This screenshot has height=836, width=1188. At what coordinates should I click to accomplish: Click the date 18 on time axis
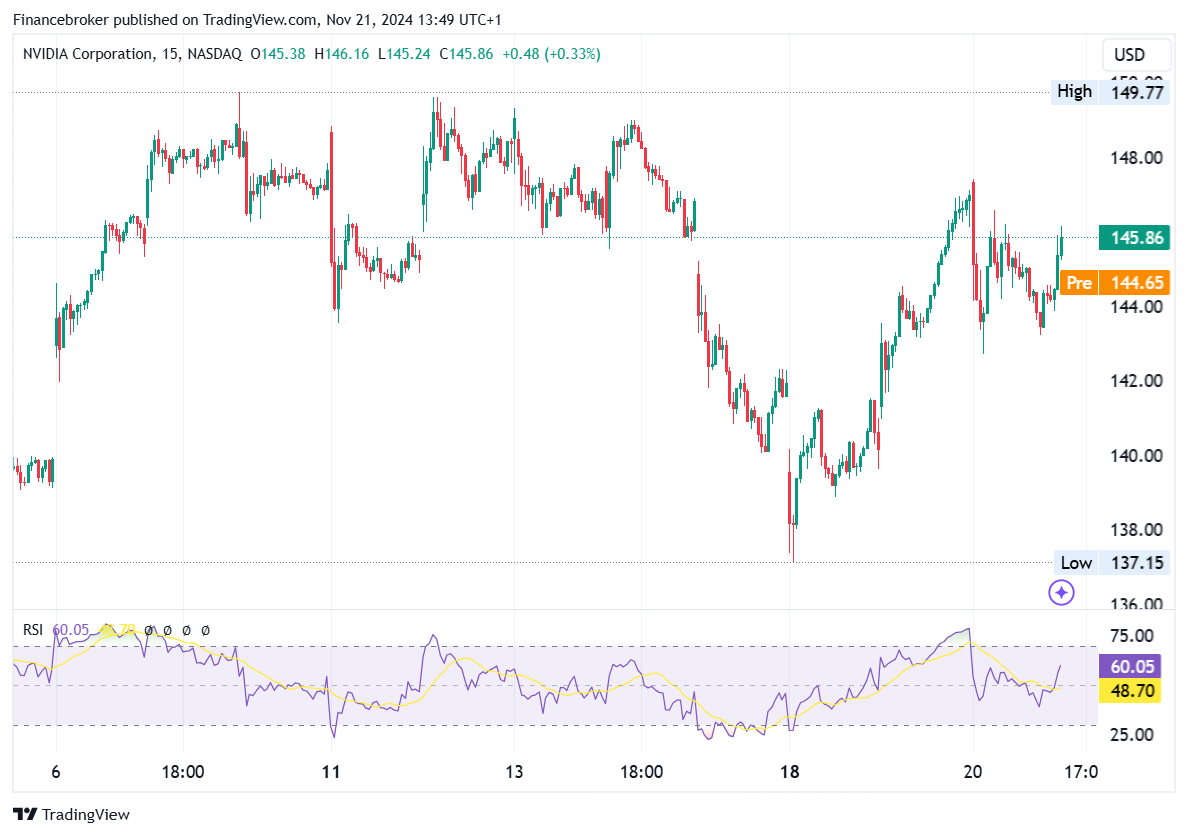coord(789,772)
